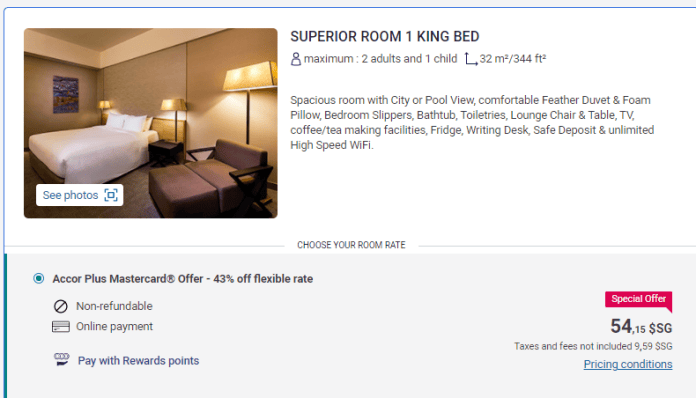Image resolution: width=696 pixels, height=398 pixels.
Task: Click the Rewards points coins icon
Action: pos(62,359)
